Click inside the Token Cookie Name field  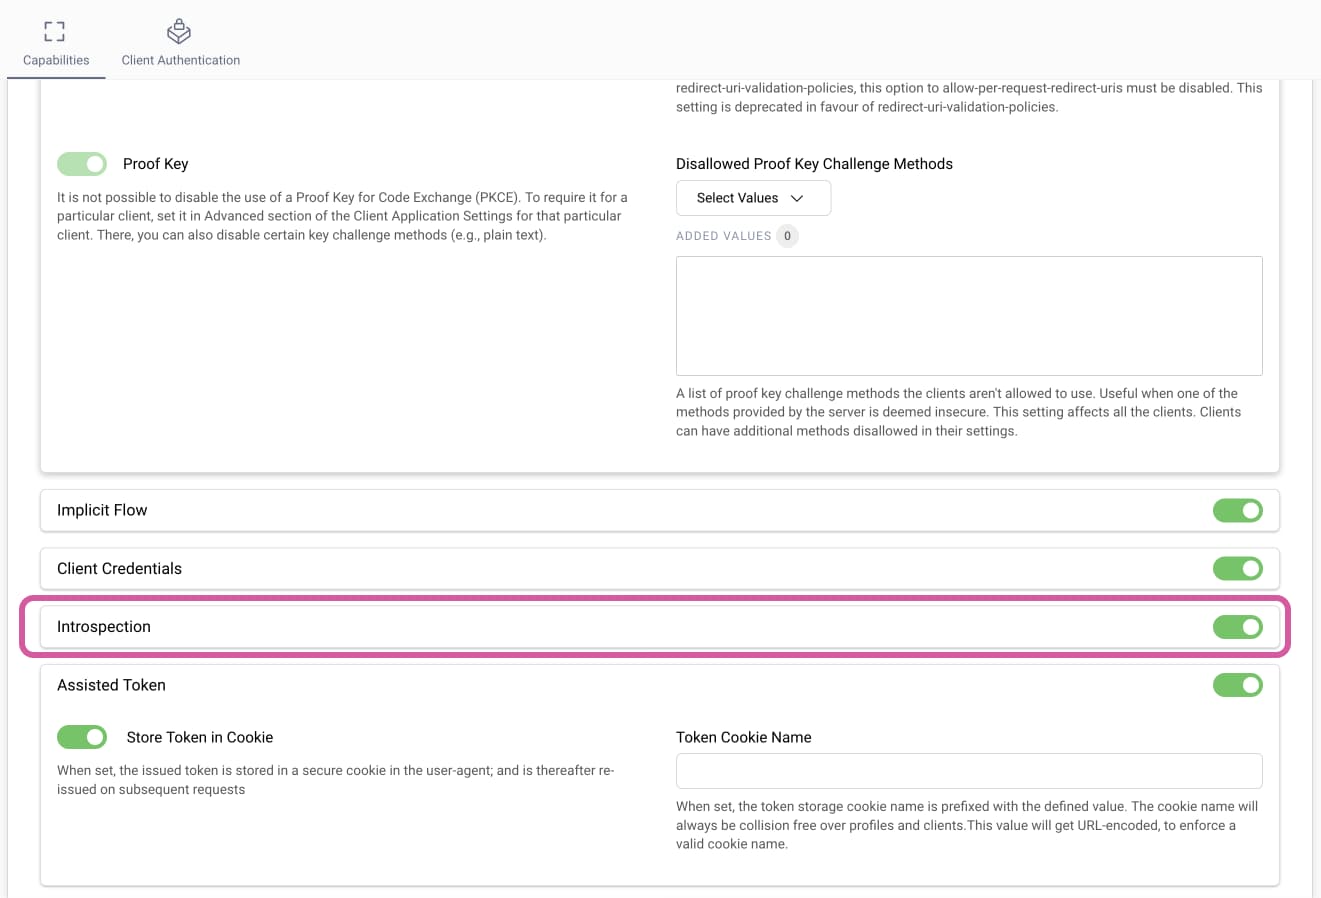[x=968, y=771]
